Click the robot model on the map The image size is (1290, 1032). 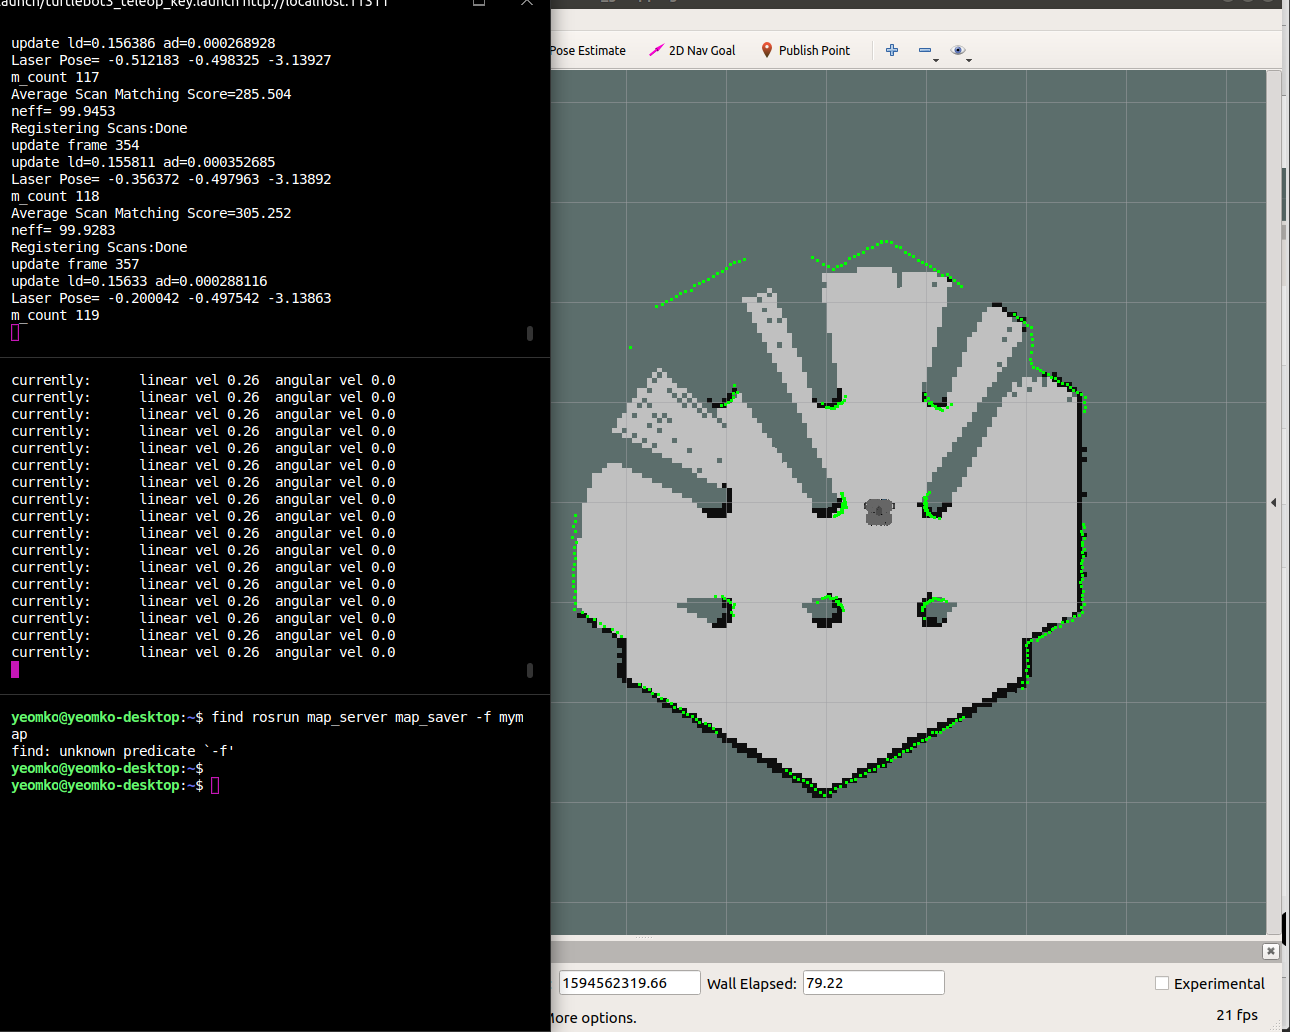pos(879,512)
